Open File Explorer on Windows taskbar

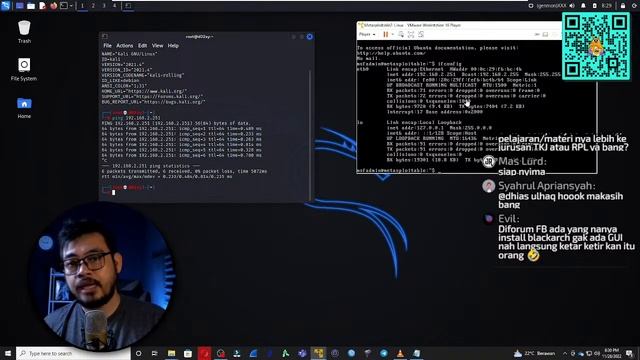[x=171, y=353]
